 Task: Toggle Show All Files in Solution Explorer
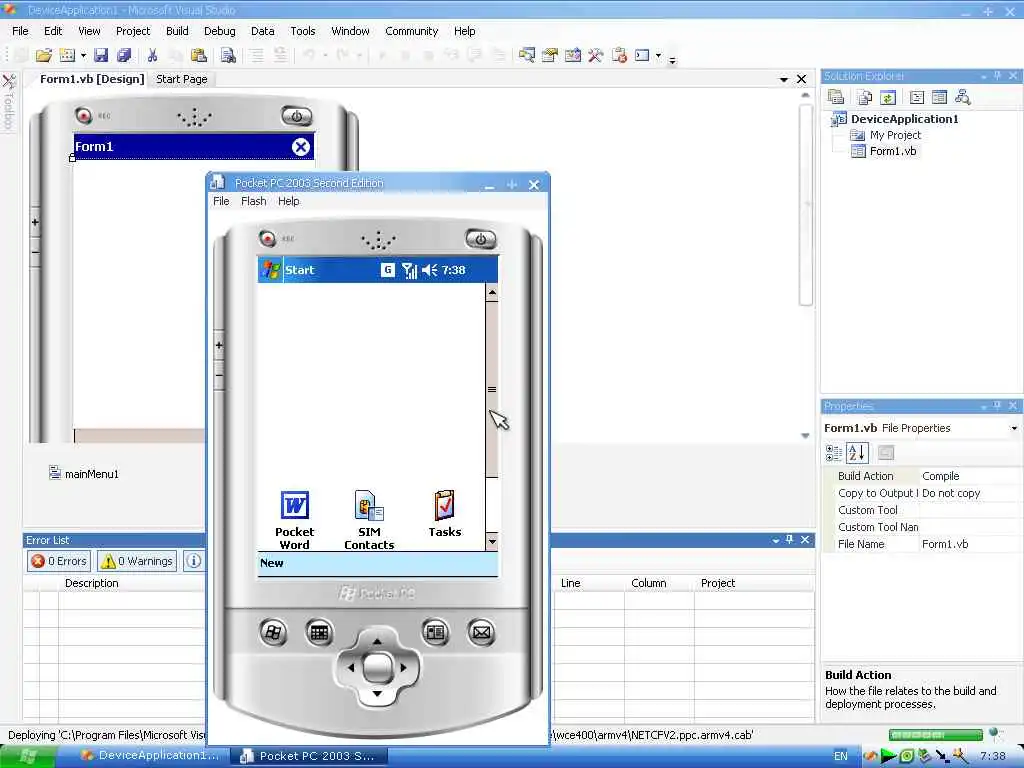[865, 97]
